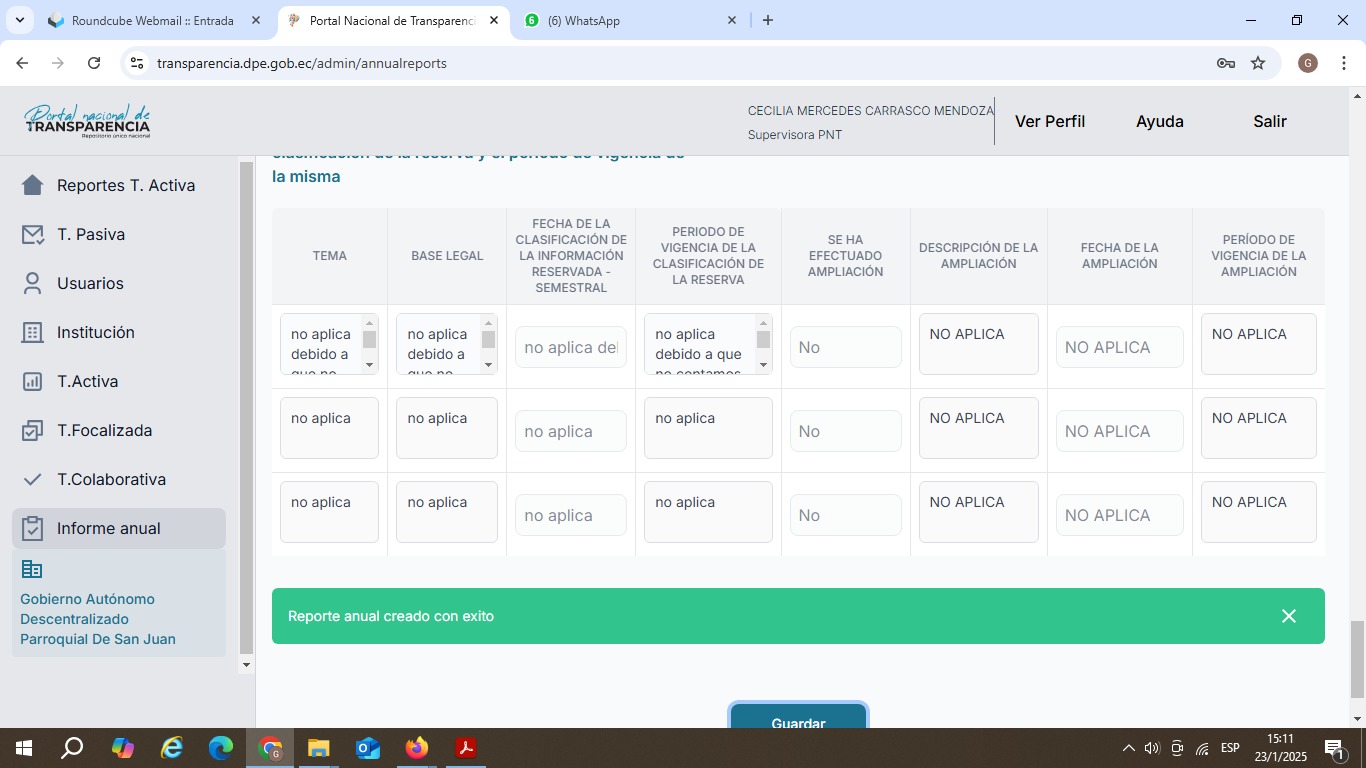Log out using Salir
Screen dimensions: 1366x768
tap(1269, 121)
